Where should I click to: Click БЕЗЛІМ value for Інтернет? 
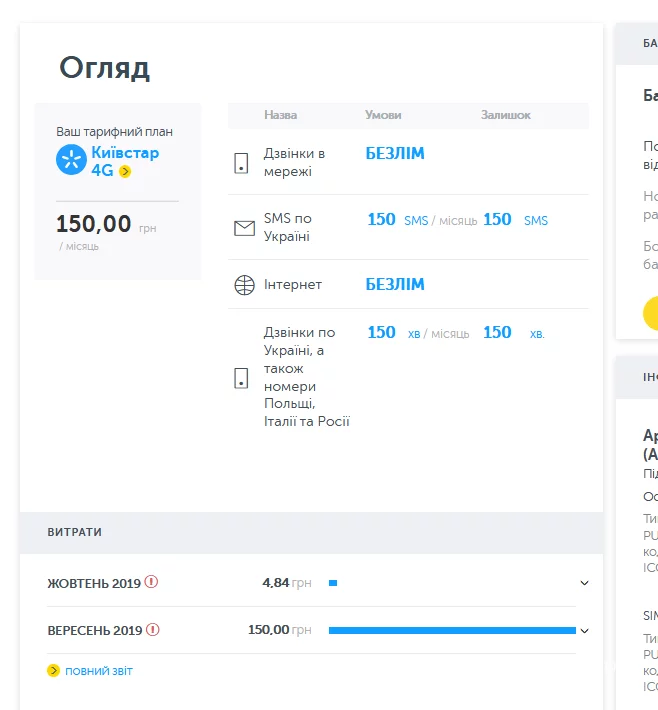[x=394, y=285]
